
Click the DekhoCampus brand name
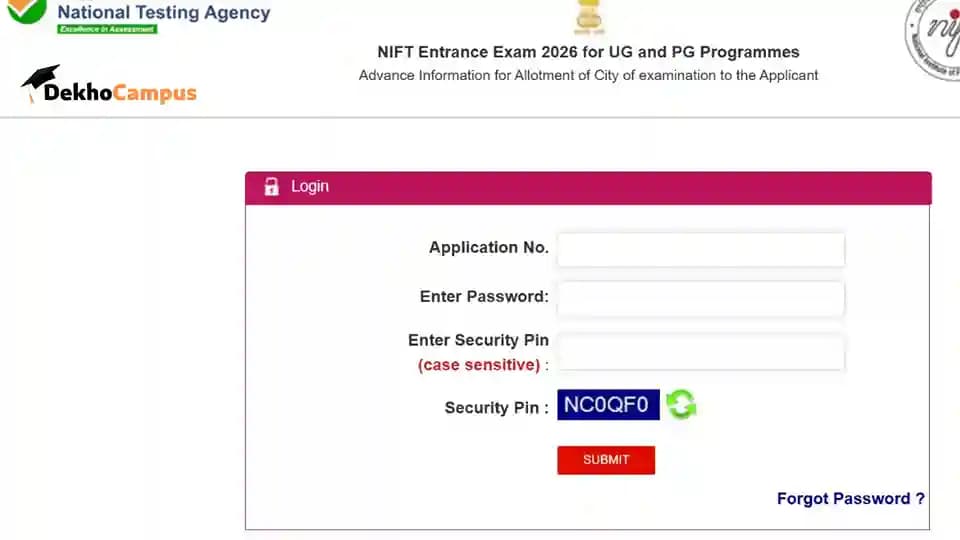pyautogui.click(x=120, y=93)
